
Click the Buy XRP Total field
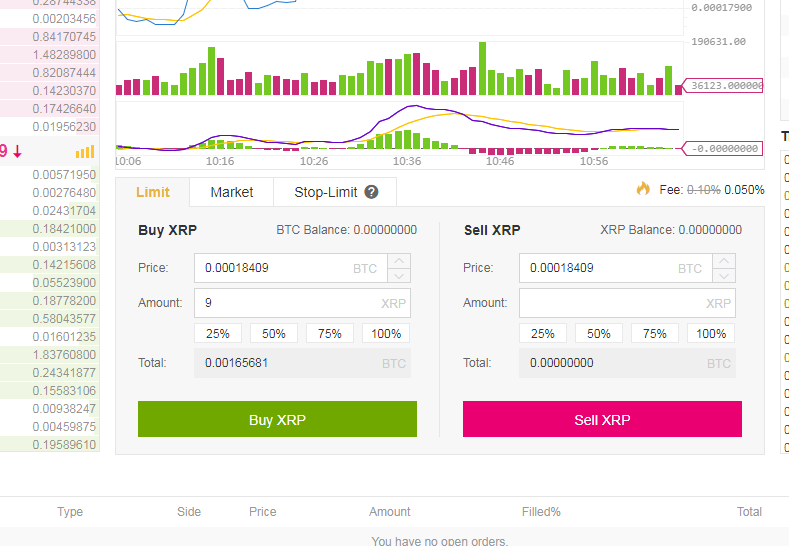point(302,363)
